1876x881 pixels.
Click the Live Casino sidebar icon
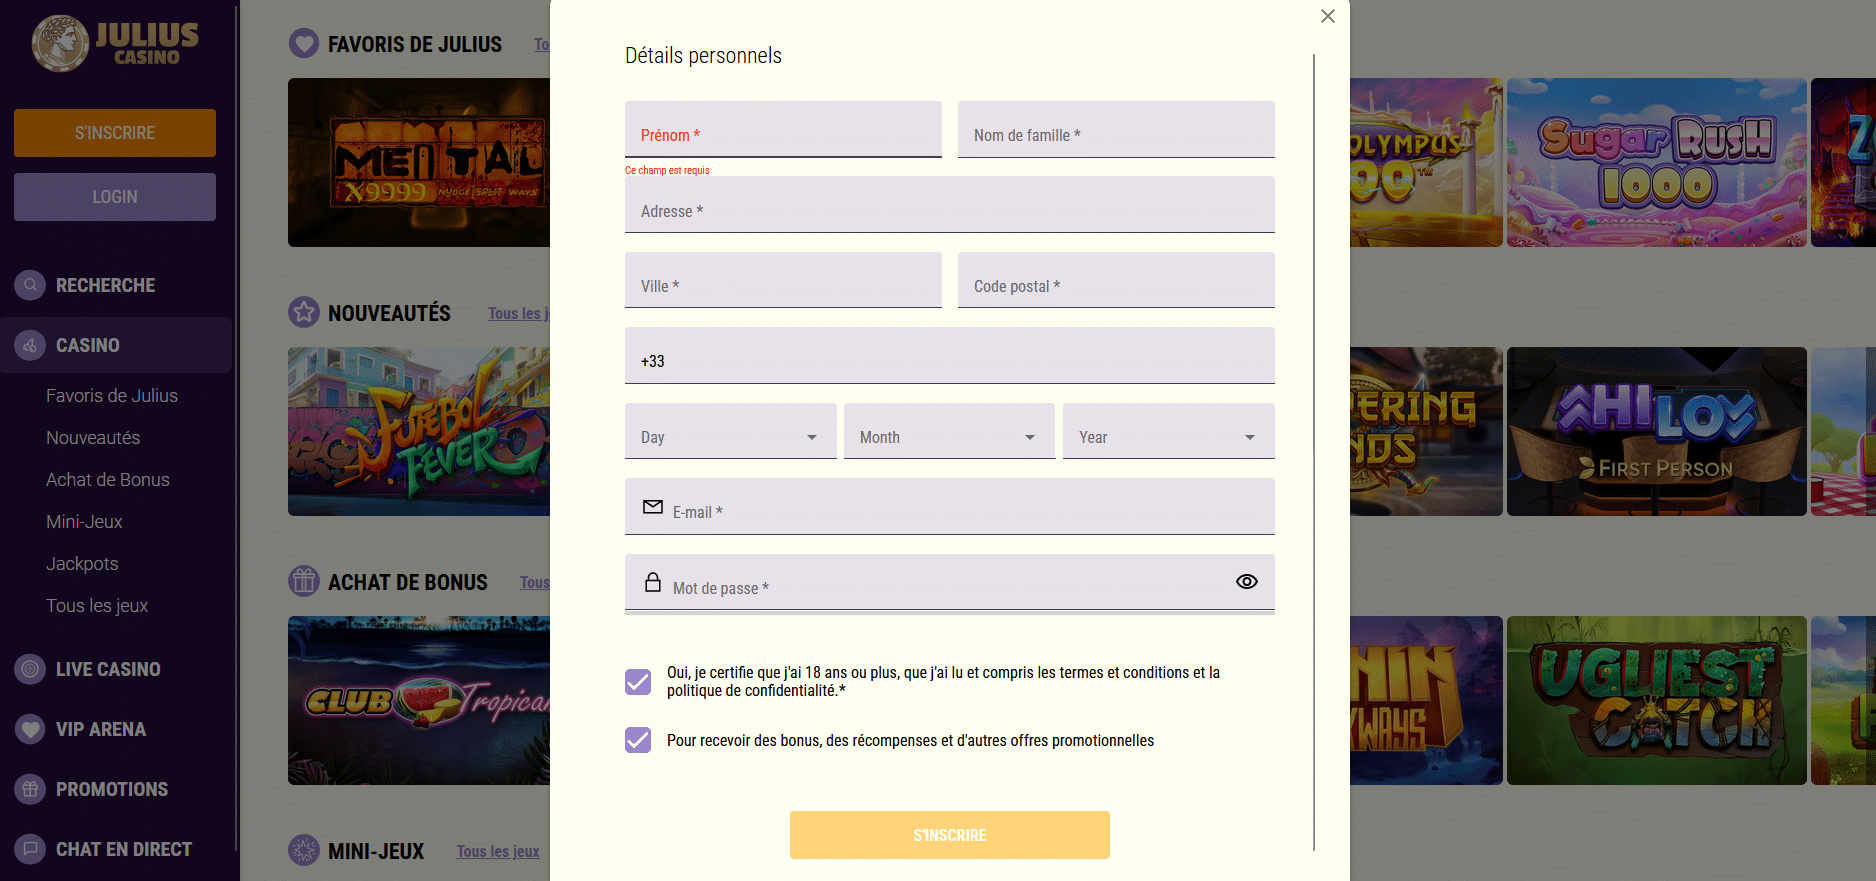[x=31, y=669]
